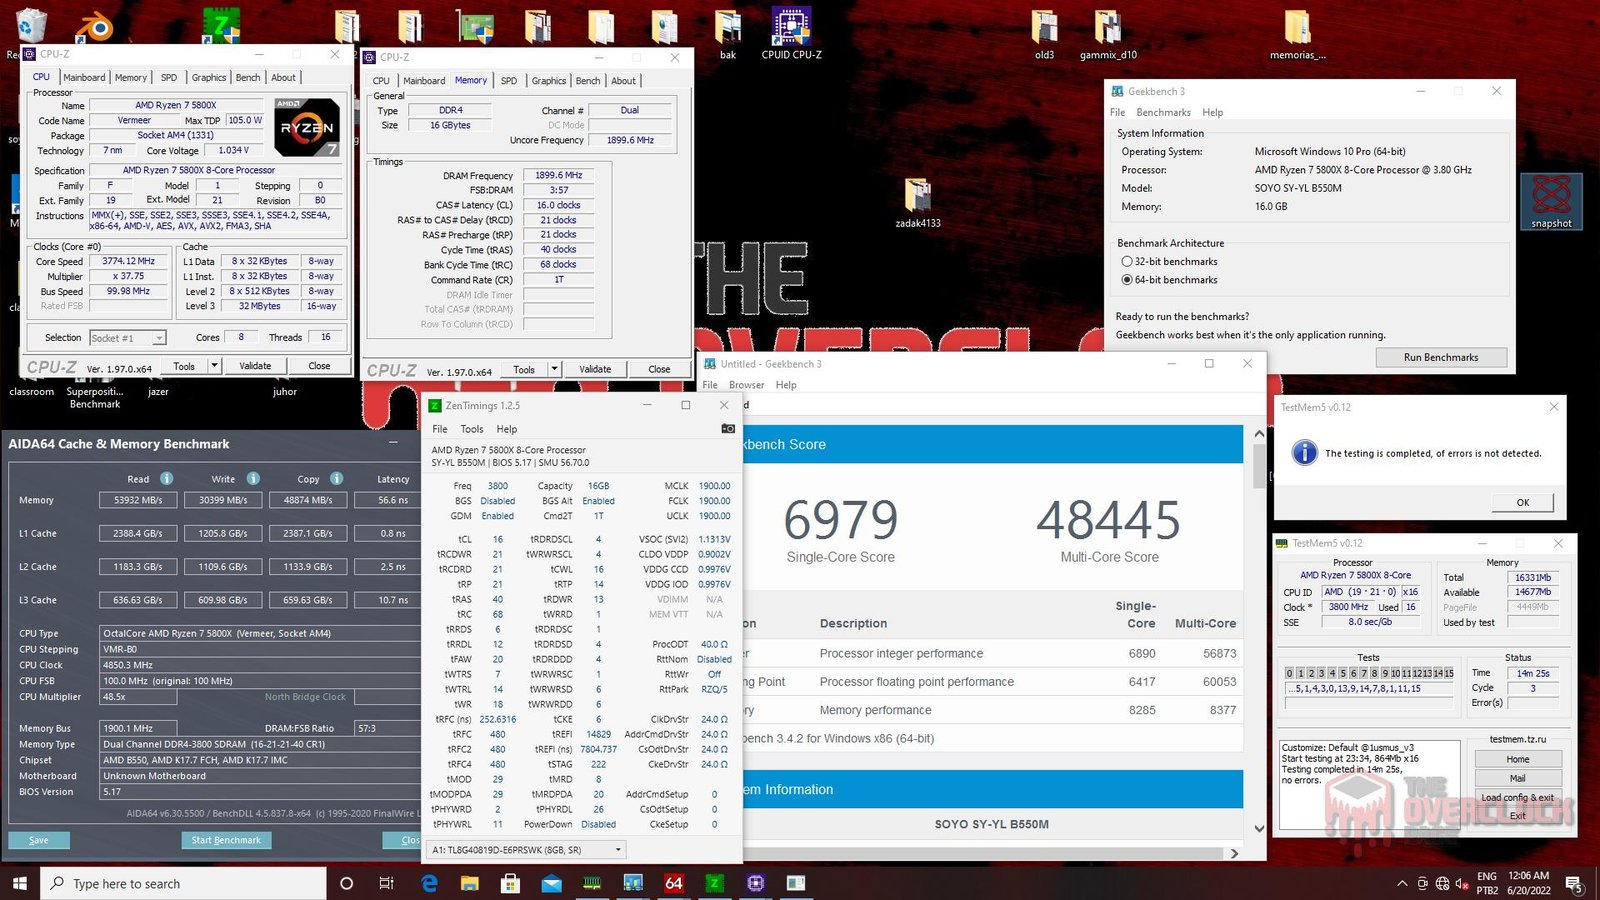
Task: Open Task View on the taskbar
Action: (x=387, y=883)
